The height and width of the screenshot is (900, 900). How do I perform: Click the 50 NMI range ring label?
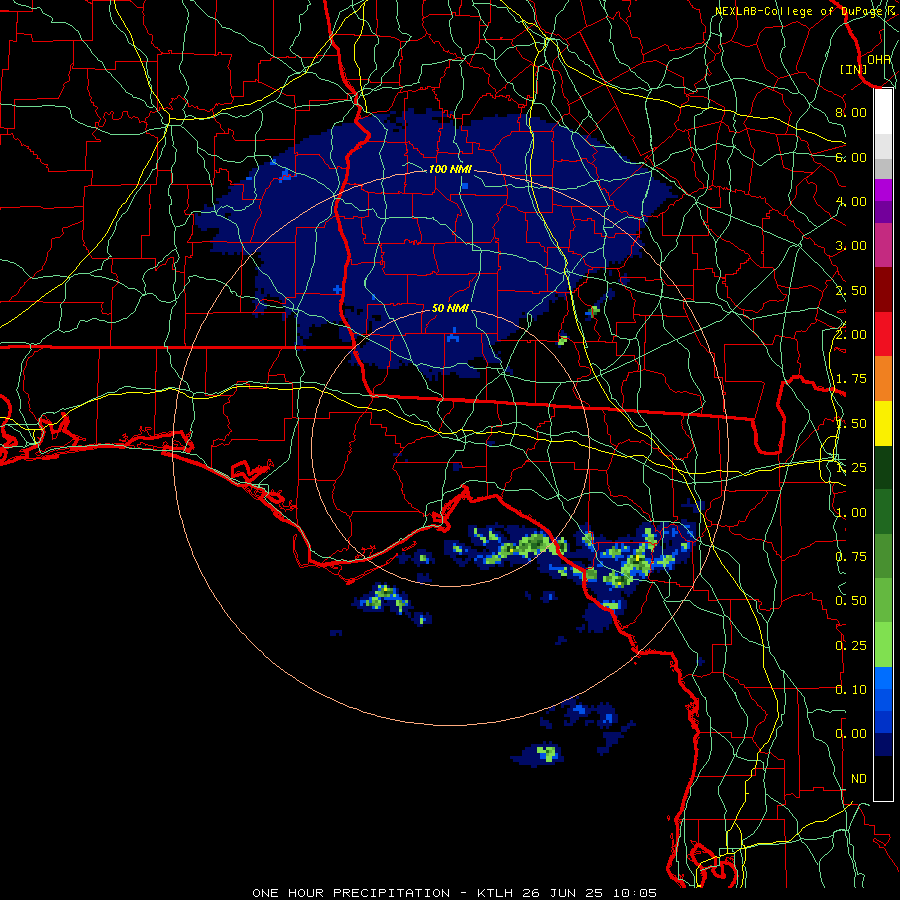point(450,308)
